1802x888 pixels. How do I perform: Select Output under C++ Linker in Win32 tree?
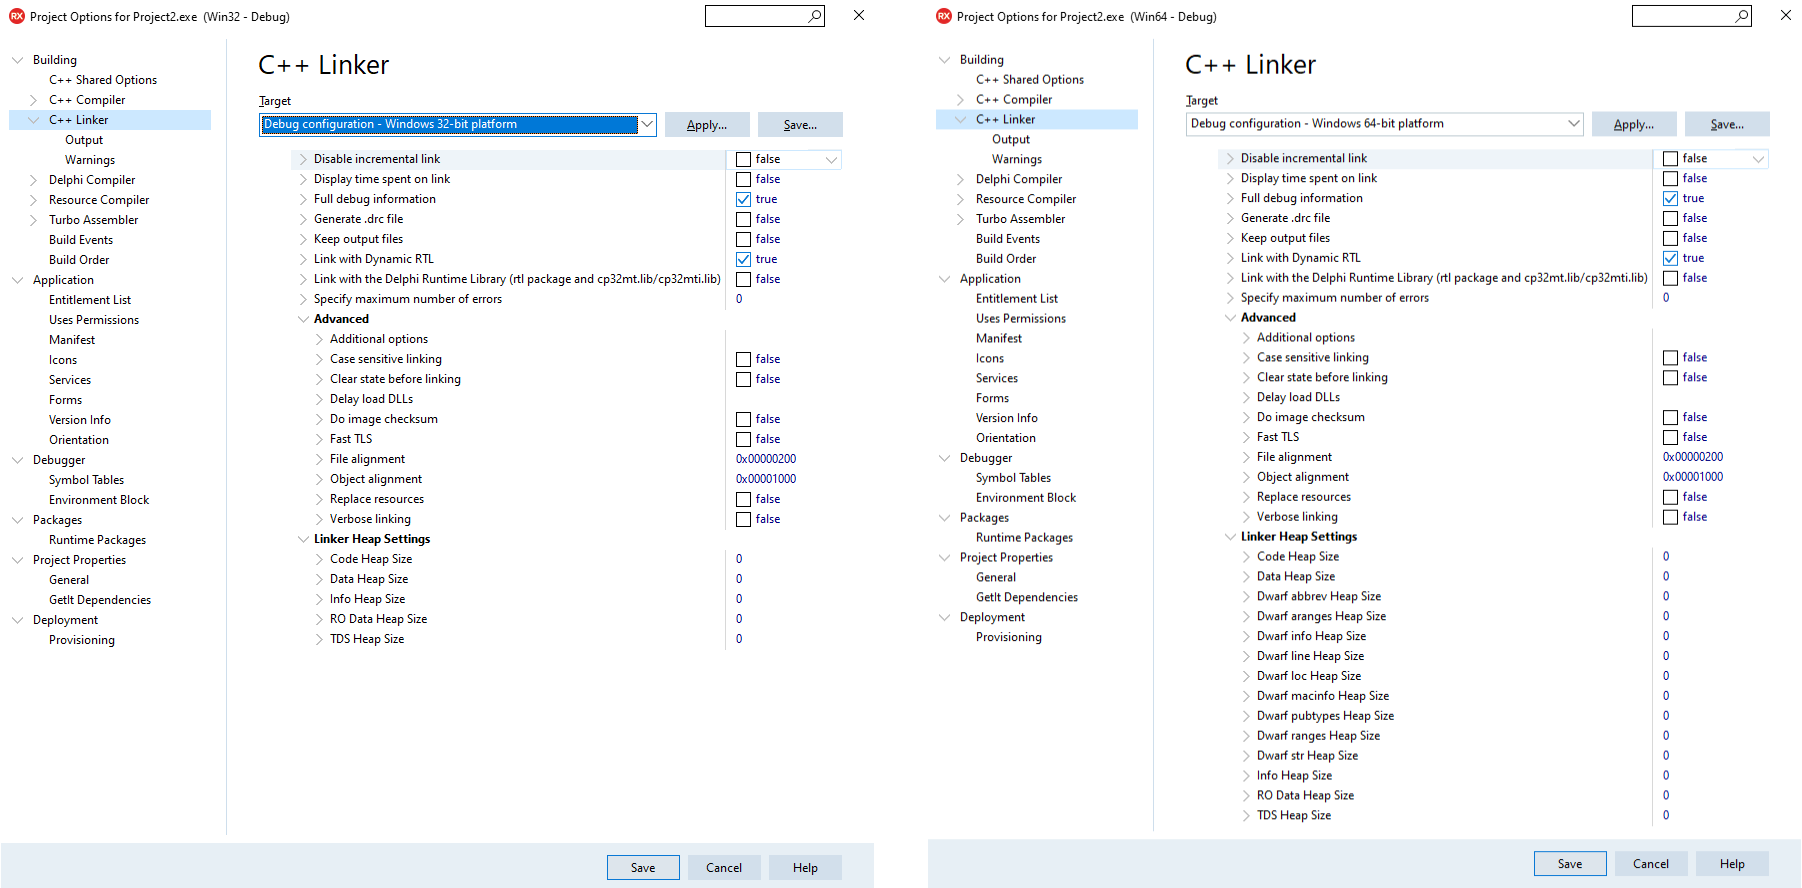(84, 140)
